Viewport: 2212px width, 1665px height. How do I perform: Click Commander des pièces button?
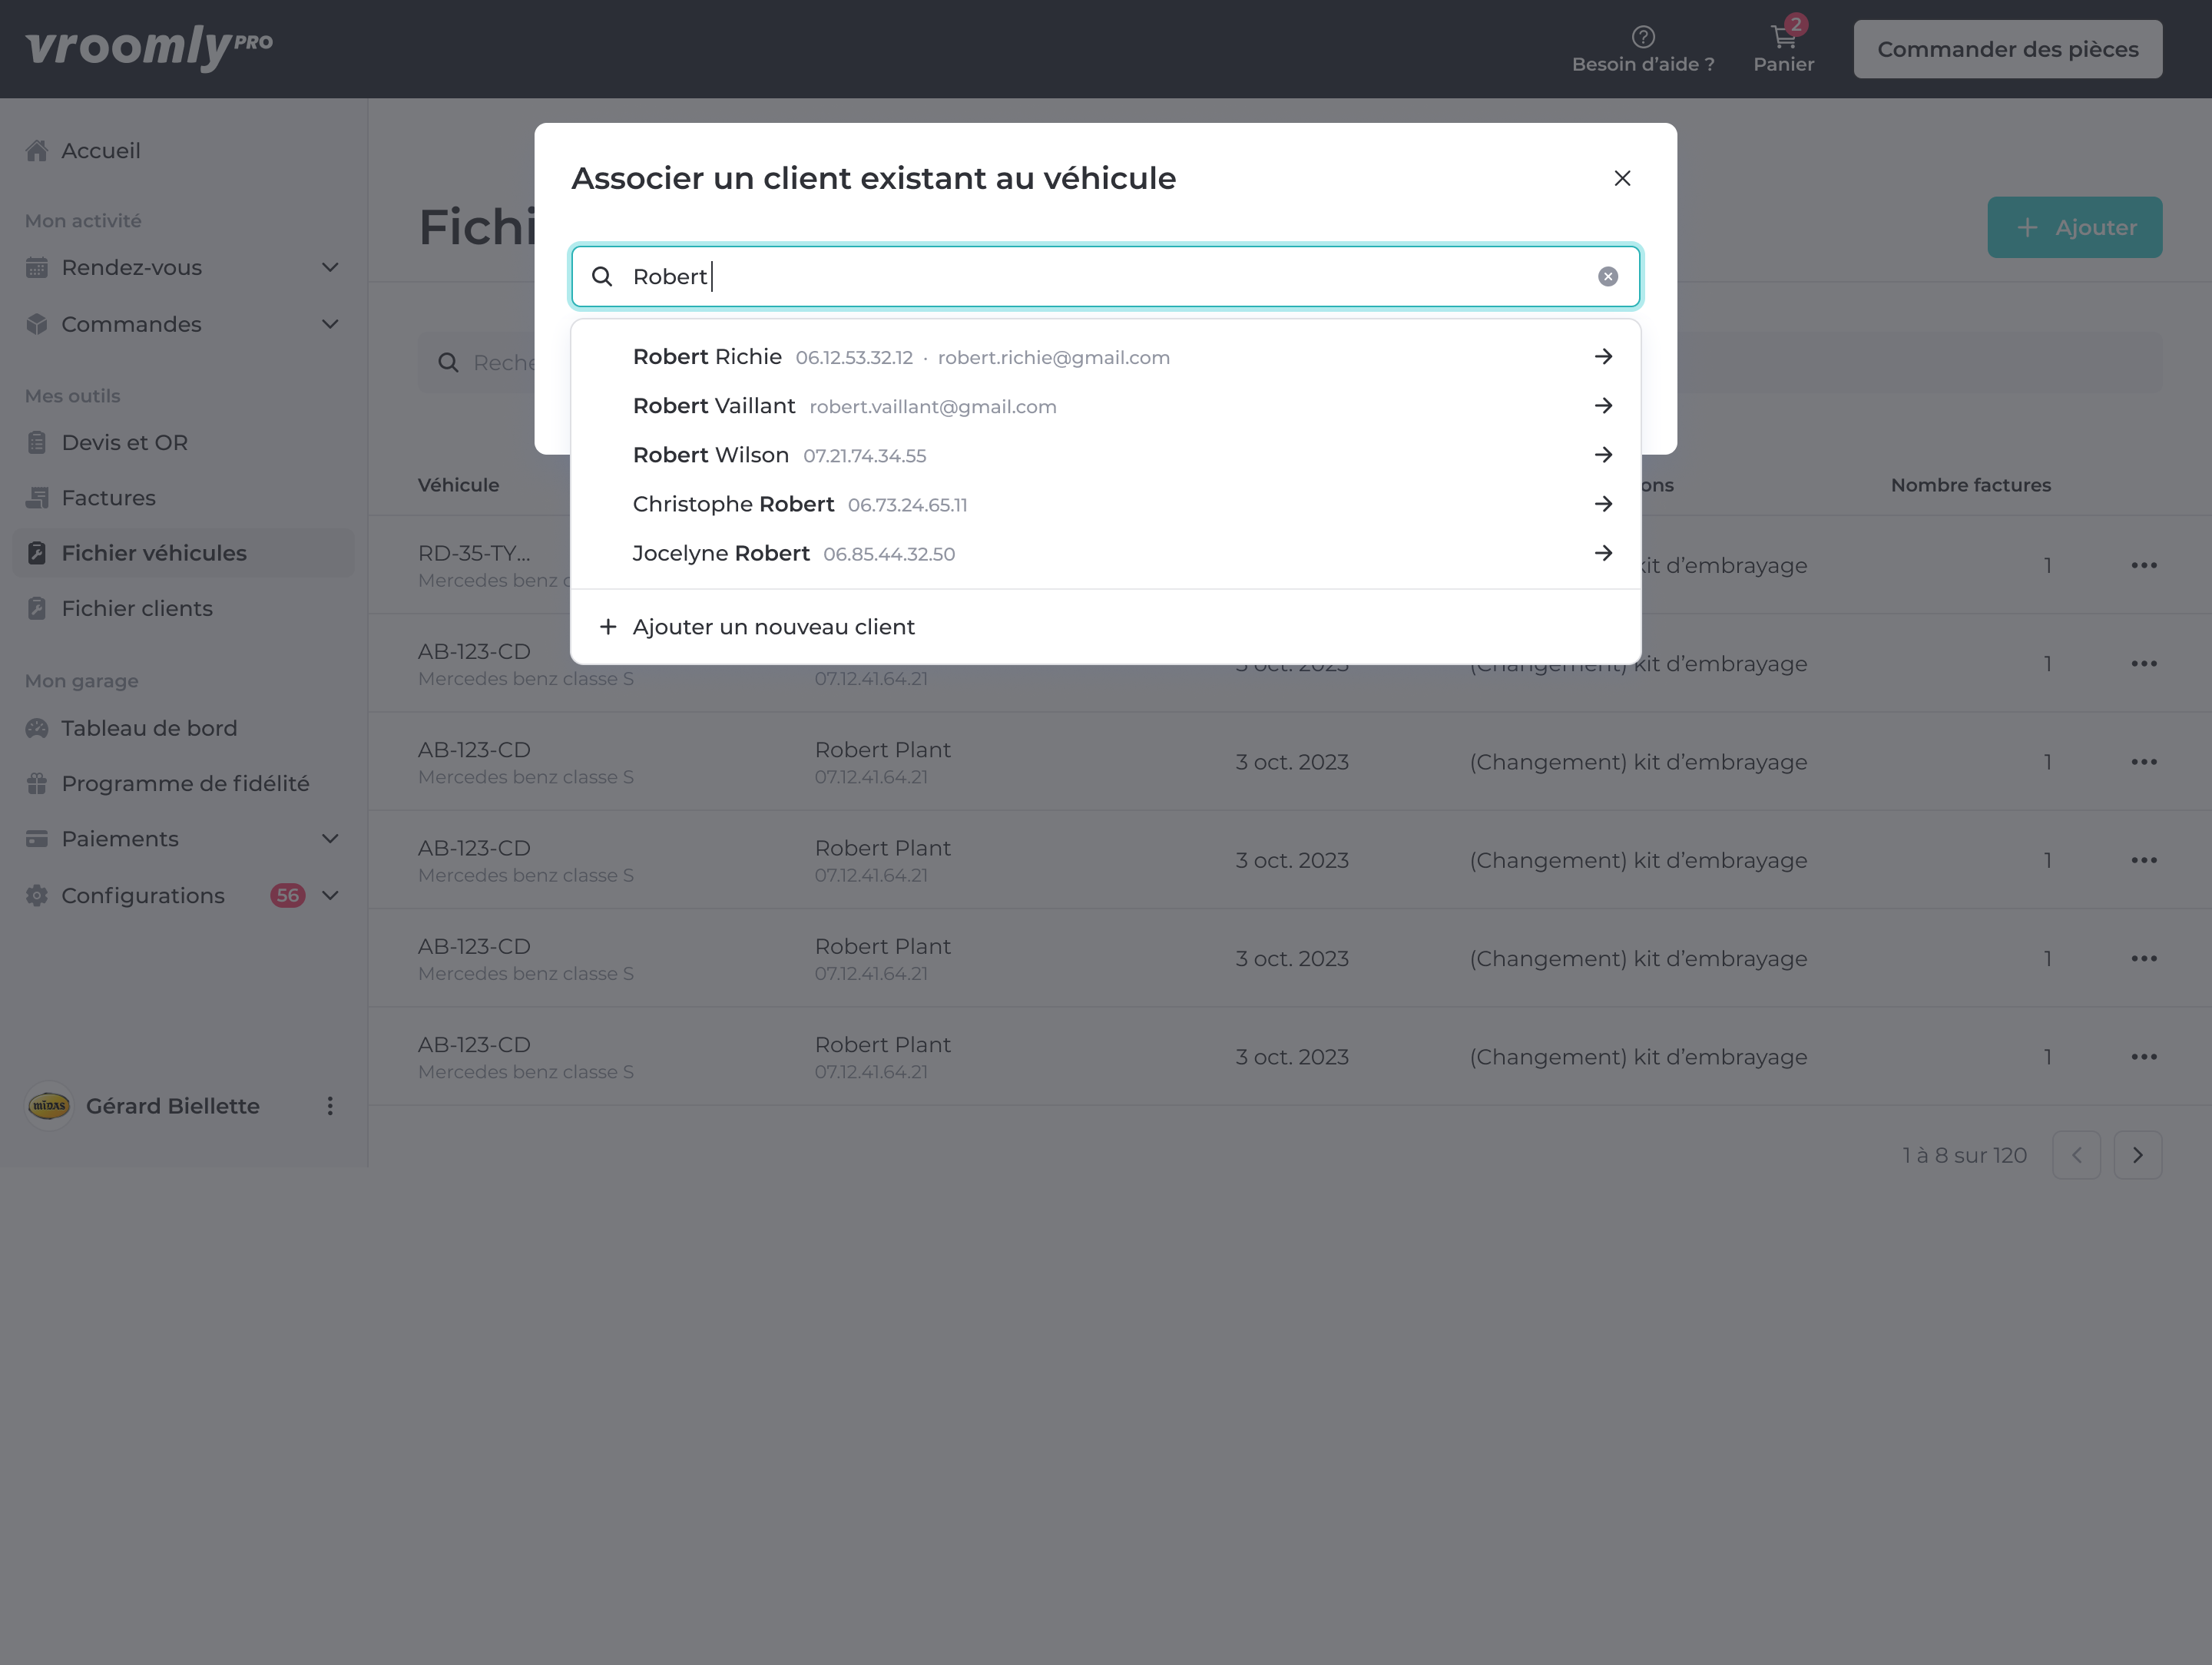pyautogui.click(x=2007, y=49)
